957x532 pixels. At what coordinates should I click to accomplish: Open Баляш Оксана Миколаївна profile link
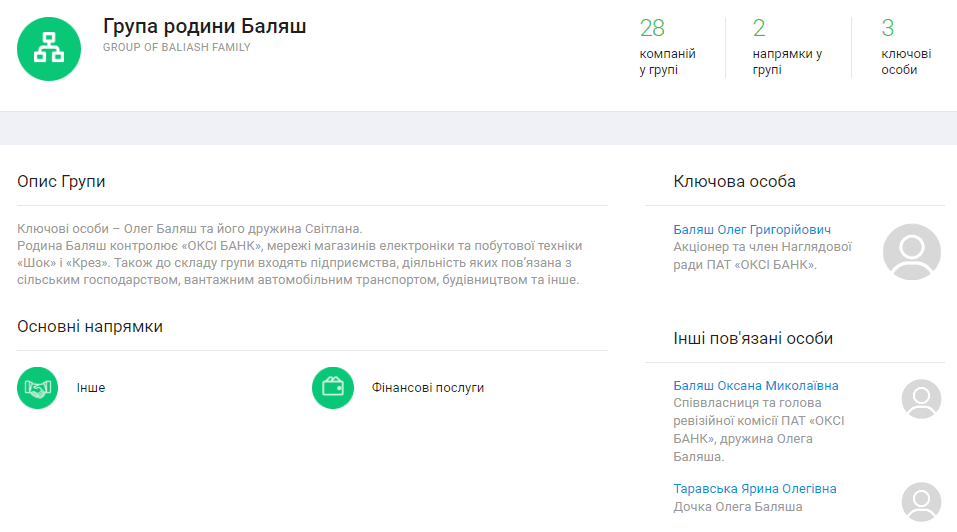[x=756, y=386]
